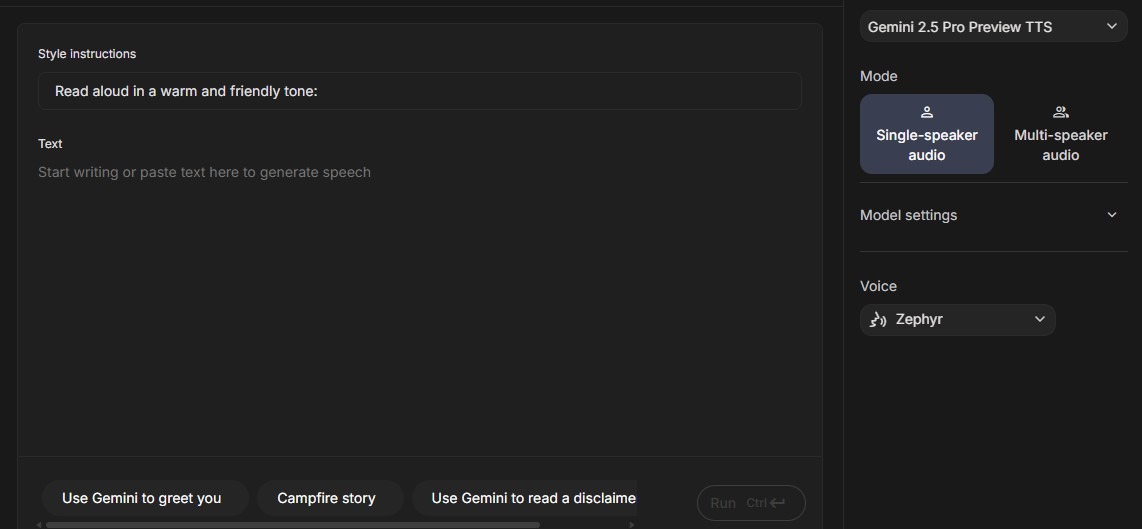This screenshot has height=529, width=1142.
Task: Open the Gemini 2.5 Pro Preview TTS model dropdown
Action: pyautogui.click(x=992, y=27)
